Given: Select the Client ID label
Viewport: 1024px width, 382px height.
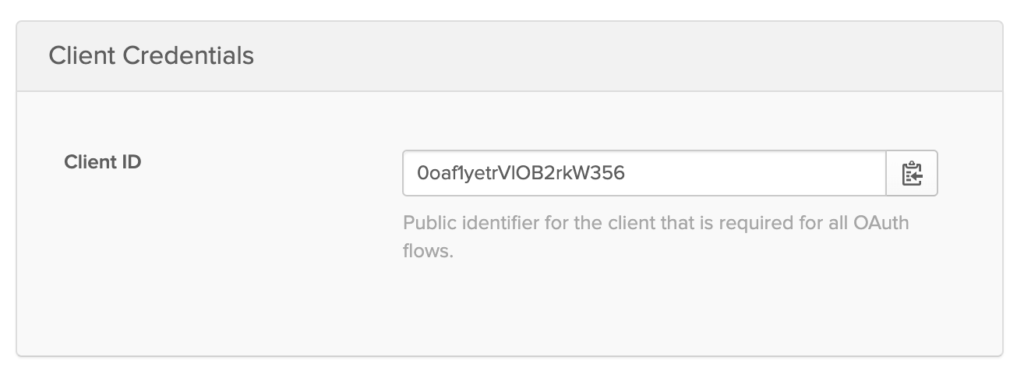Looking at the screenshot, I should (103, 162).
